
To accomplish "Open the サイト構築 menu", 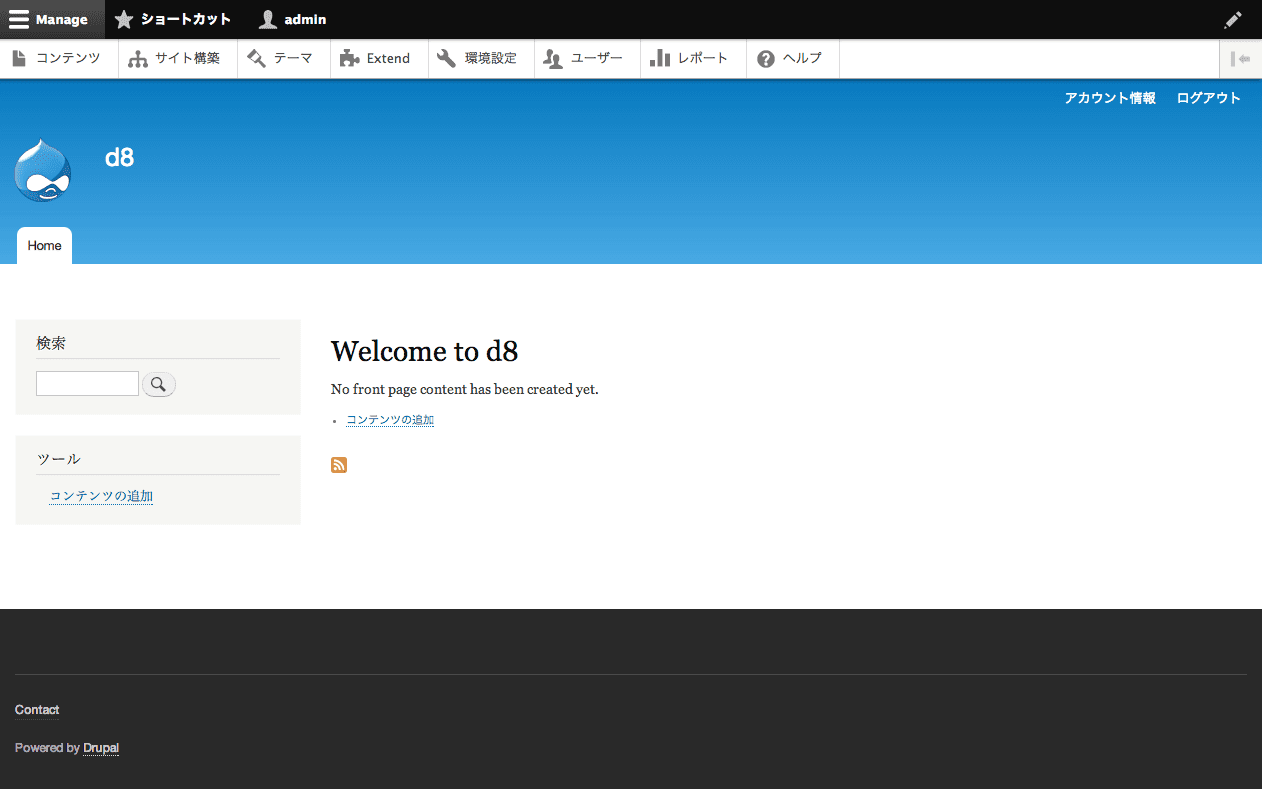I will click(176, 58).
